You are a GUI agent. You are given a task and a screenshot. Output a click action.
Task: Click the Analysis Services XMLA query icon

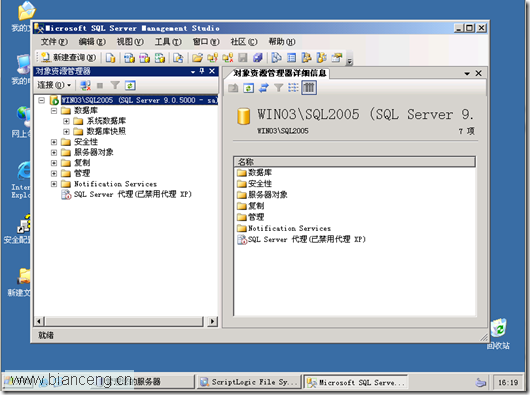[160, 58]
